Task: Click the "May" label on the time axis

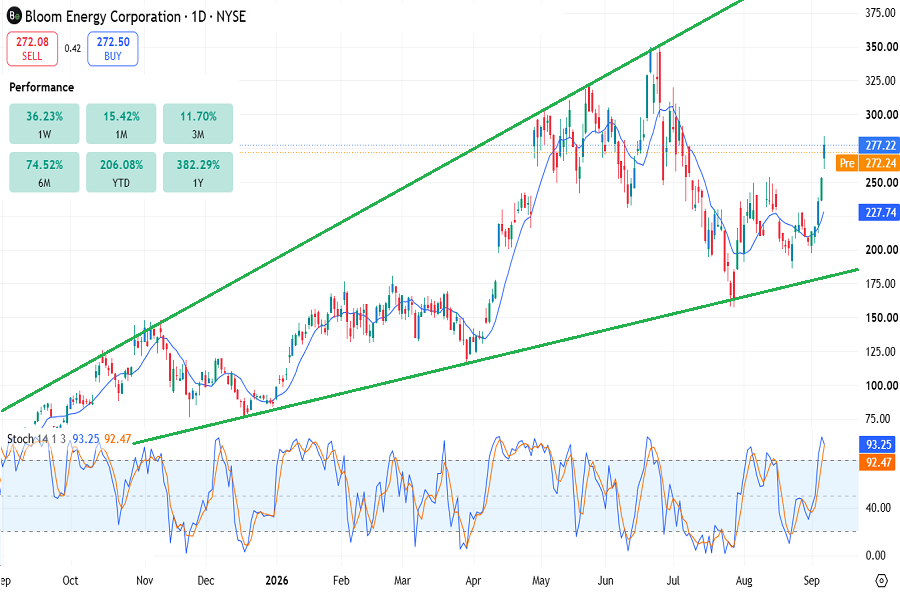Action: coord(541,580)
